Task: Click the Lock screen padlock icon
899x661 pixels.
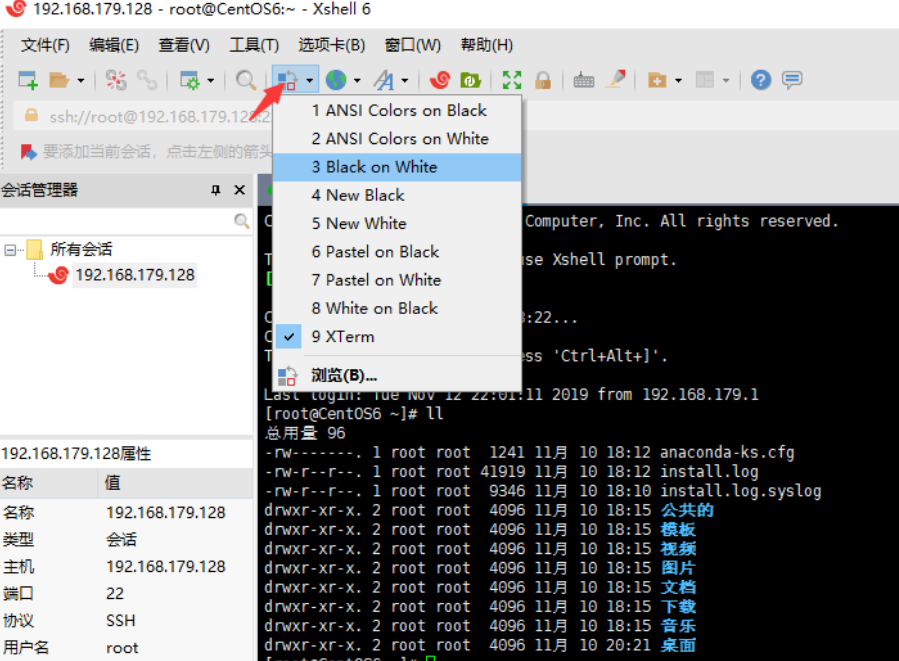Action: [543, 80]
